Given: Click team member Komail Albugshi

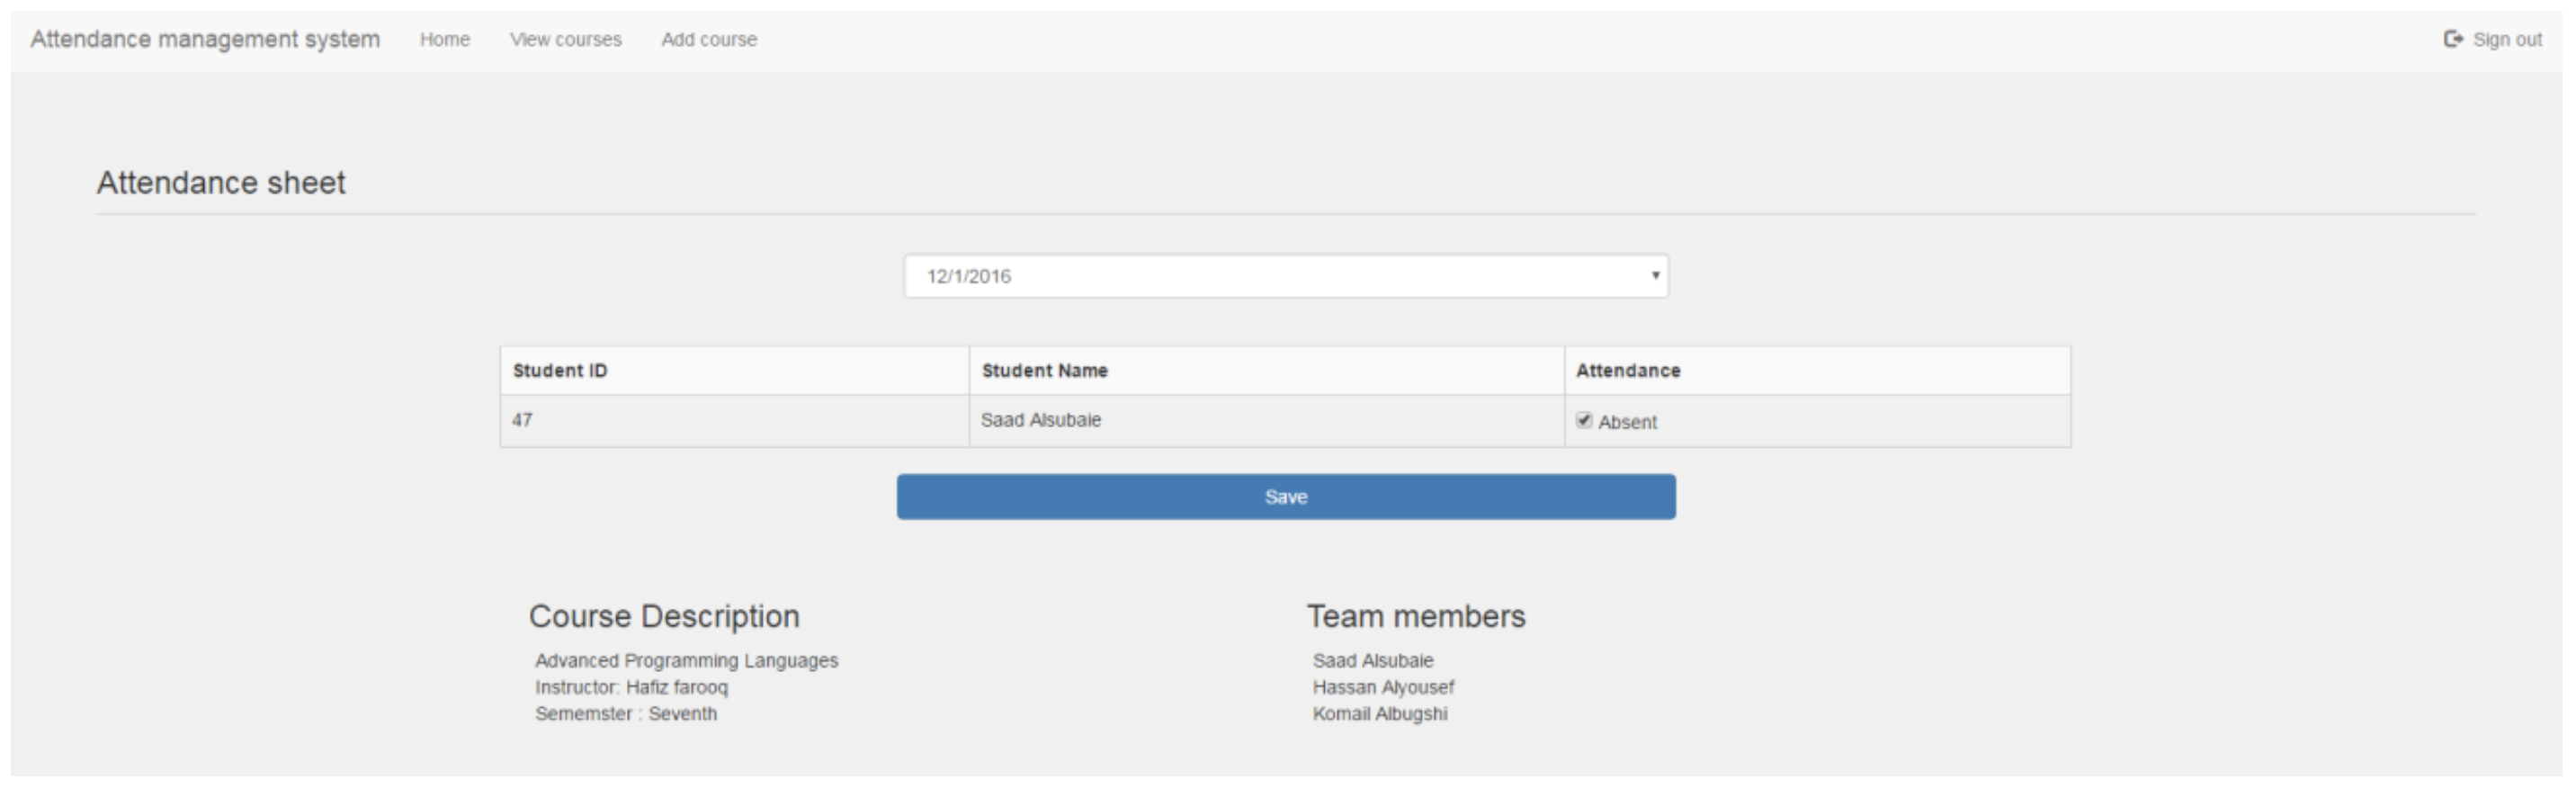Looking at the screenshot, I should pyautogui.click(x=1380, y=714).
